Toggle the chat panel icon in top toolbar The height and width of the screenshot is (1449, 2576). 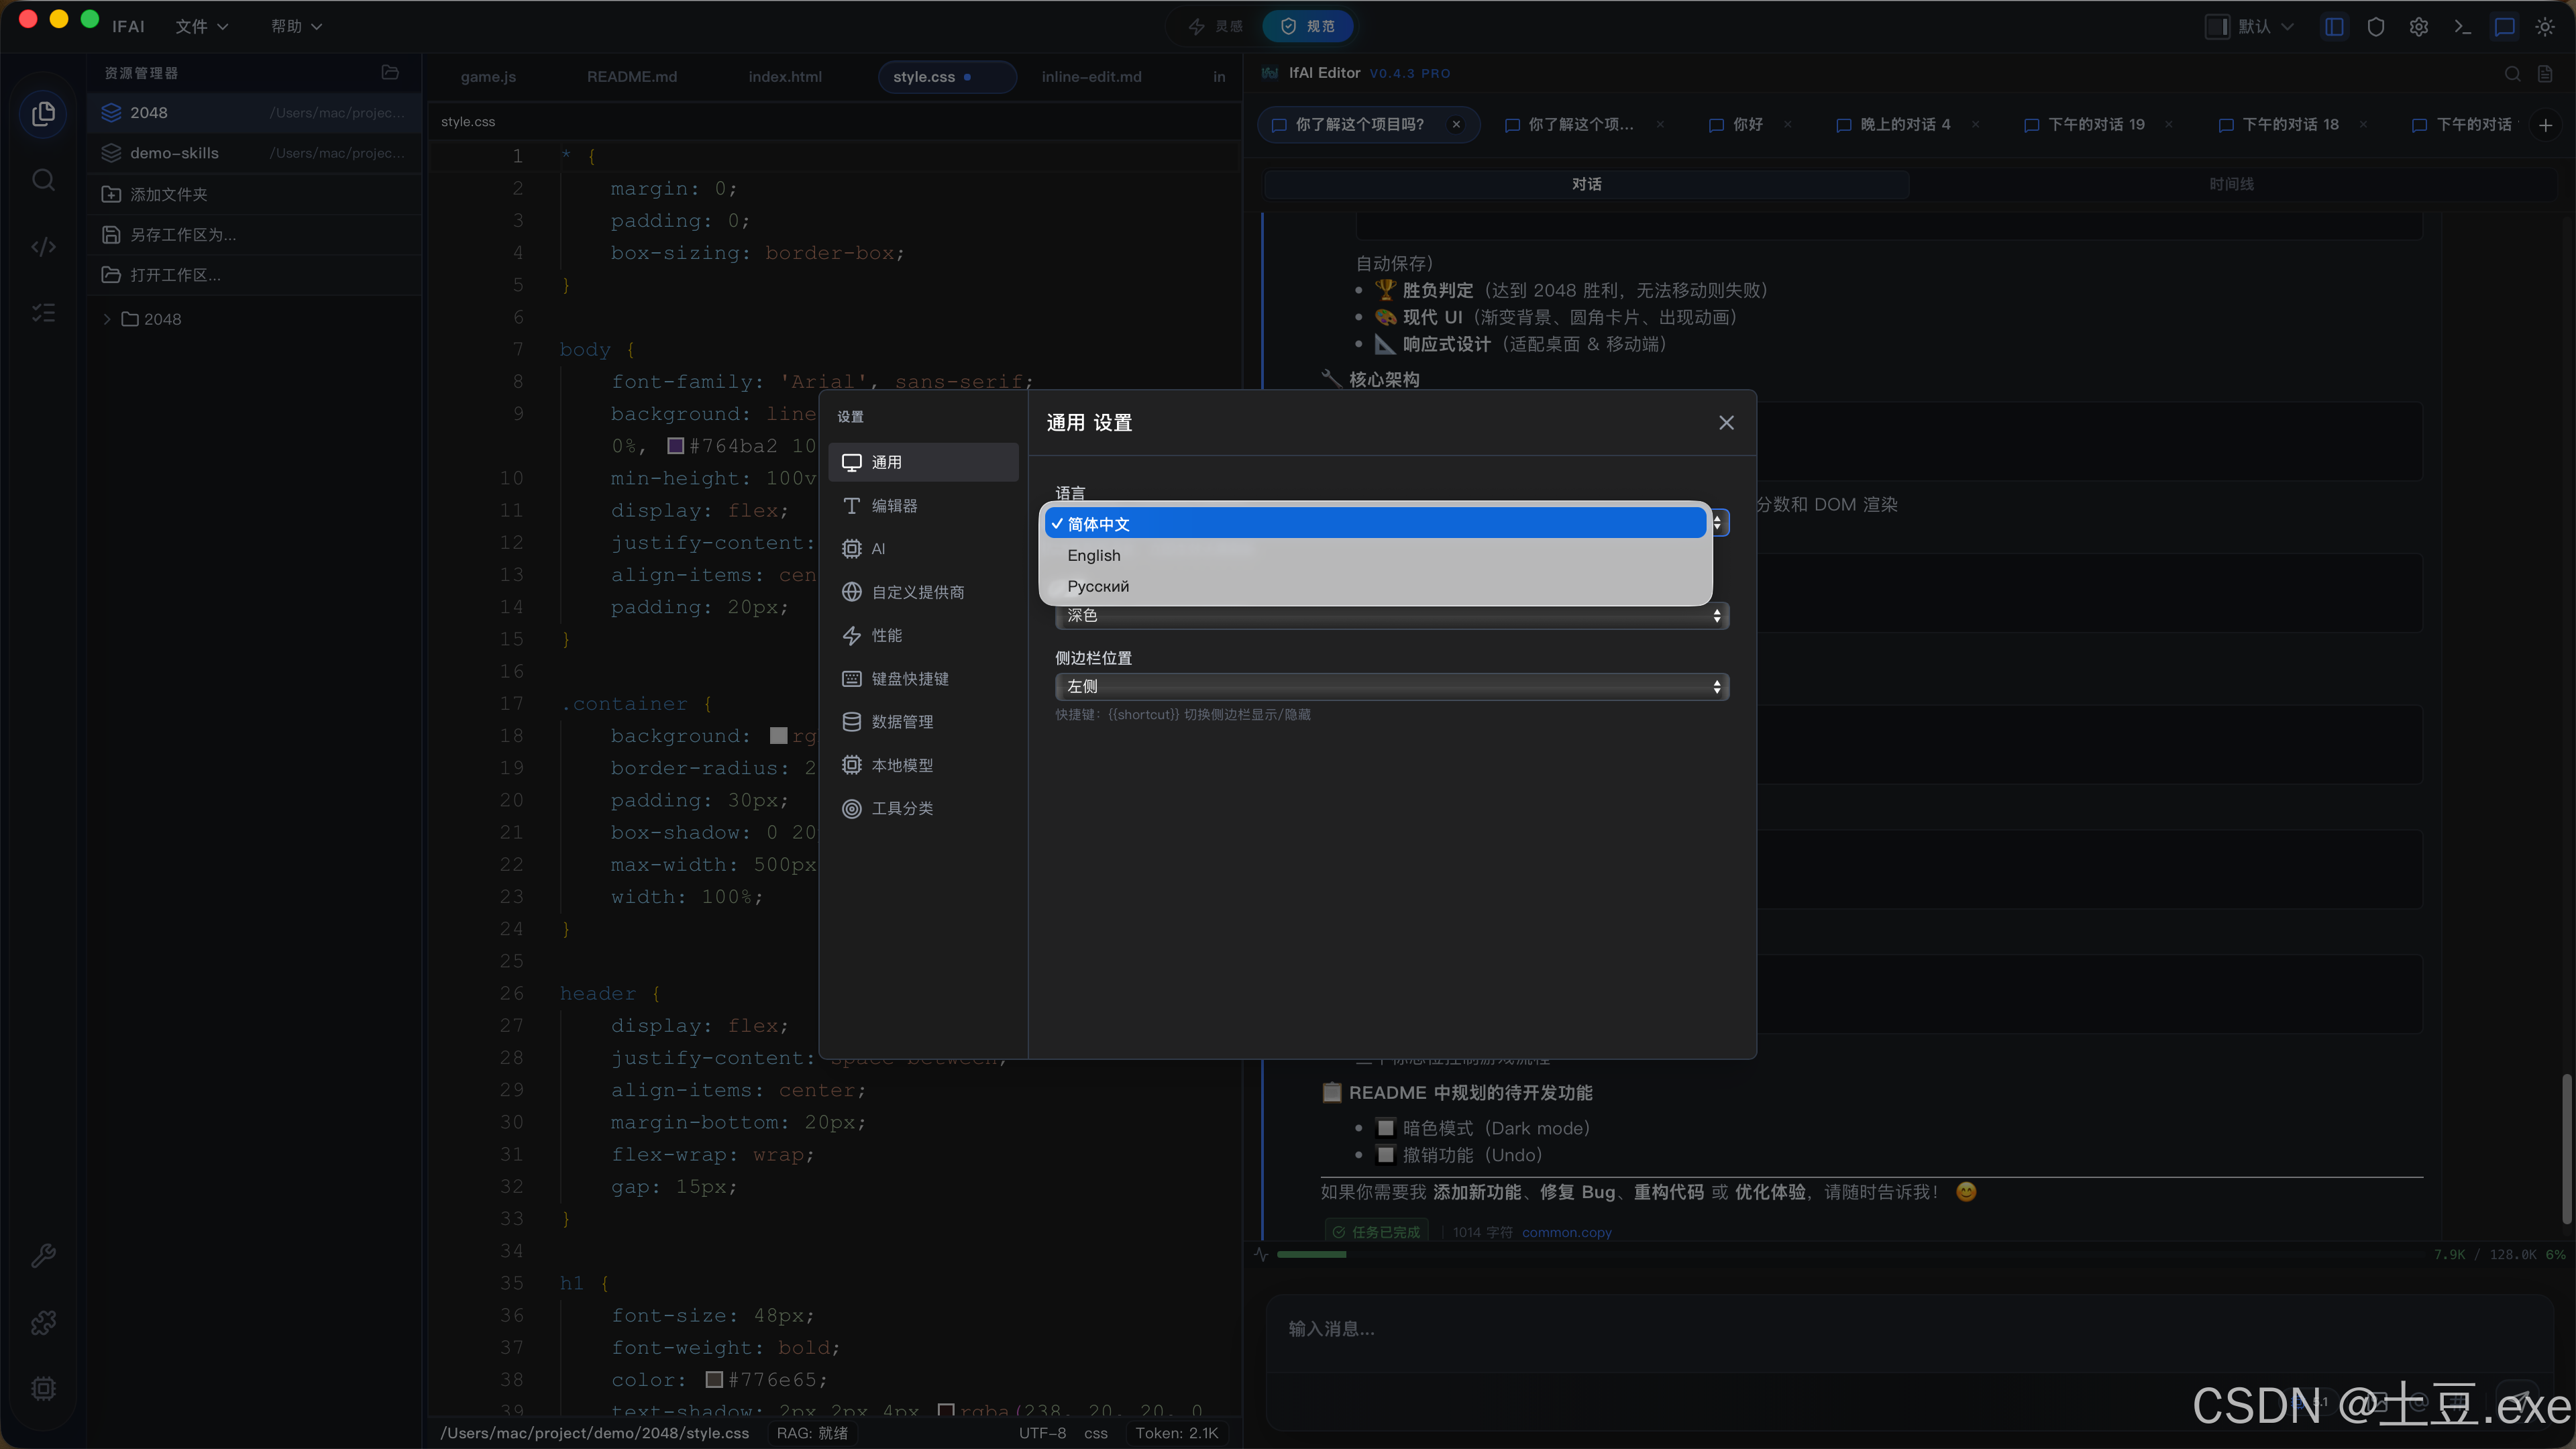[2504, 27]
